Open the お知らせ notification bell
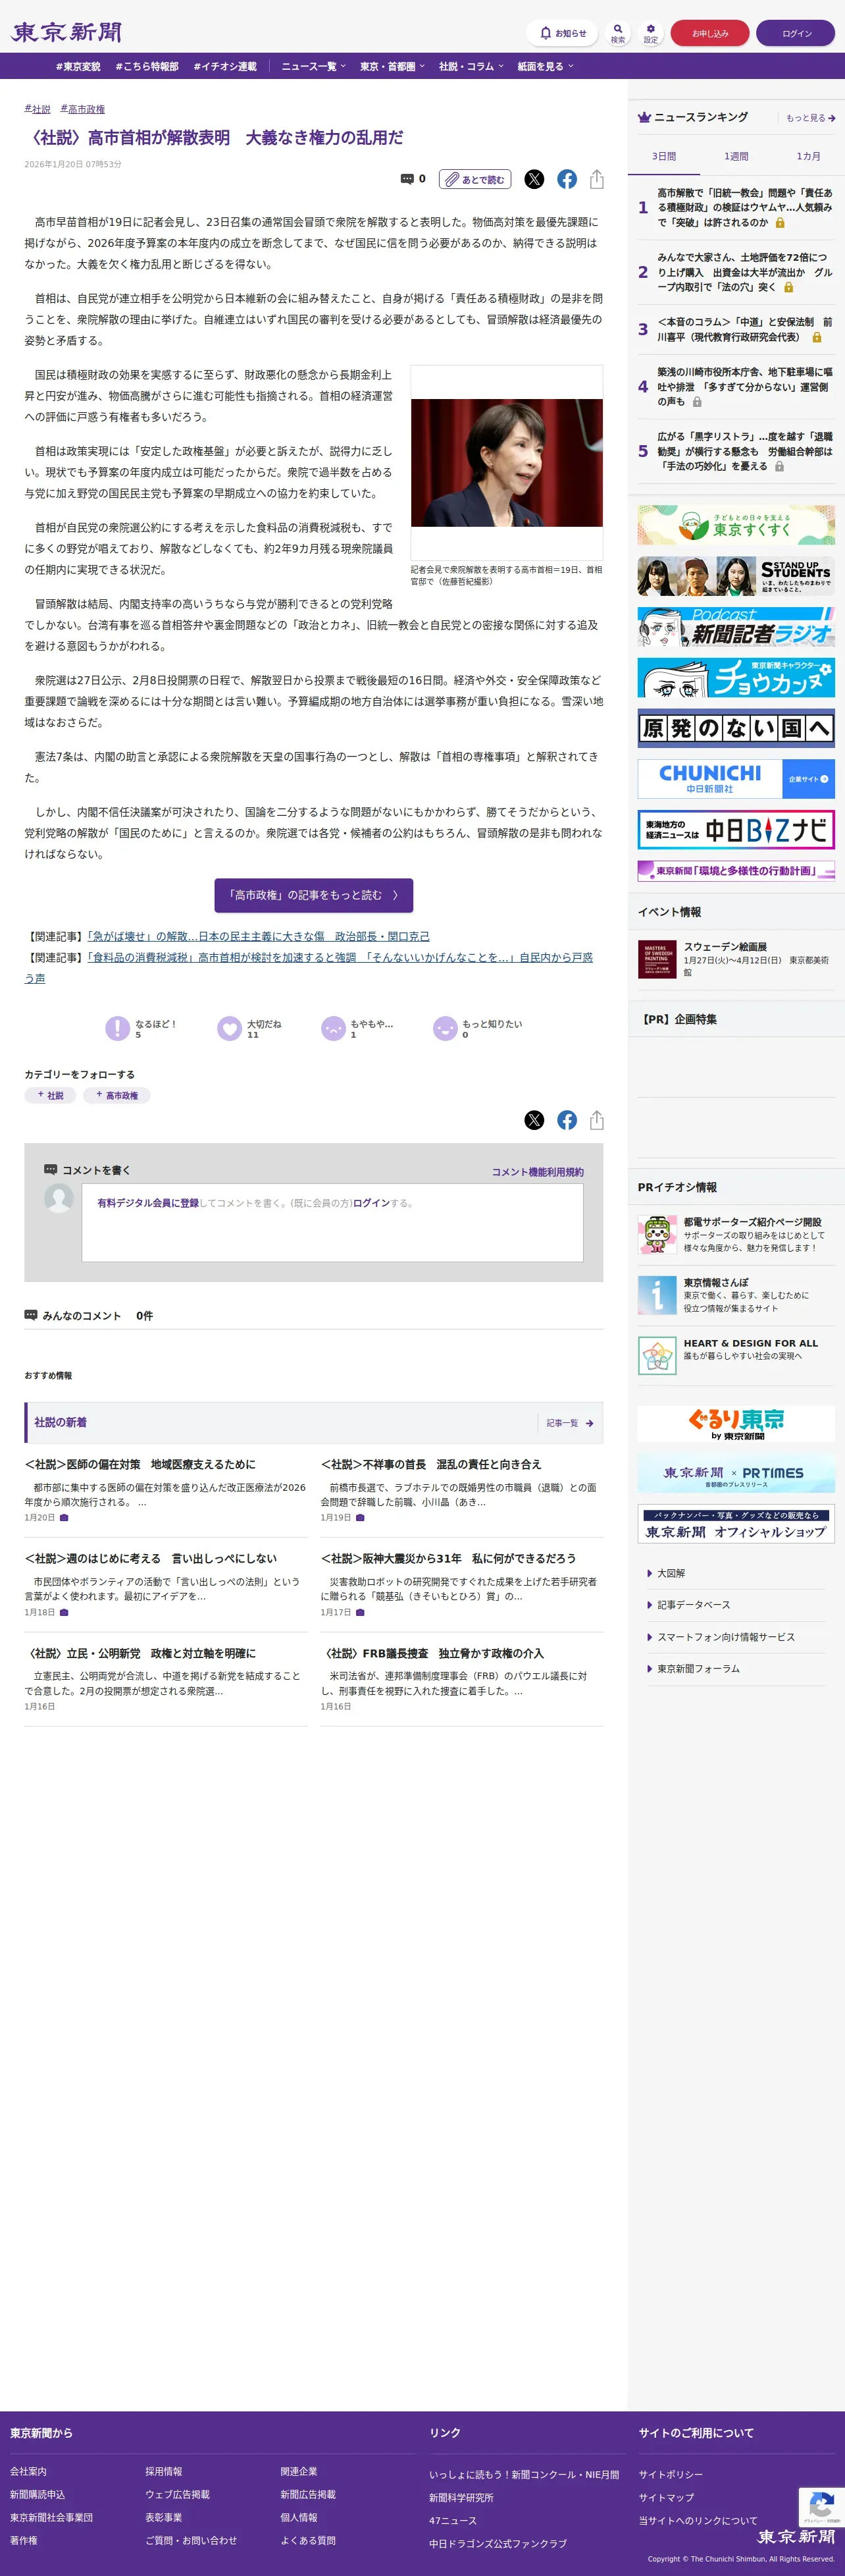 coord(562,33)
